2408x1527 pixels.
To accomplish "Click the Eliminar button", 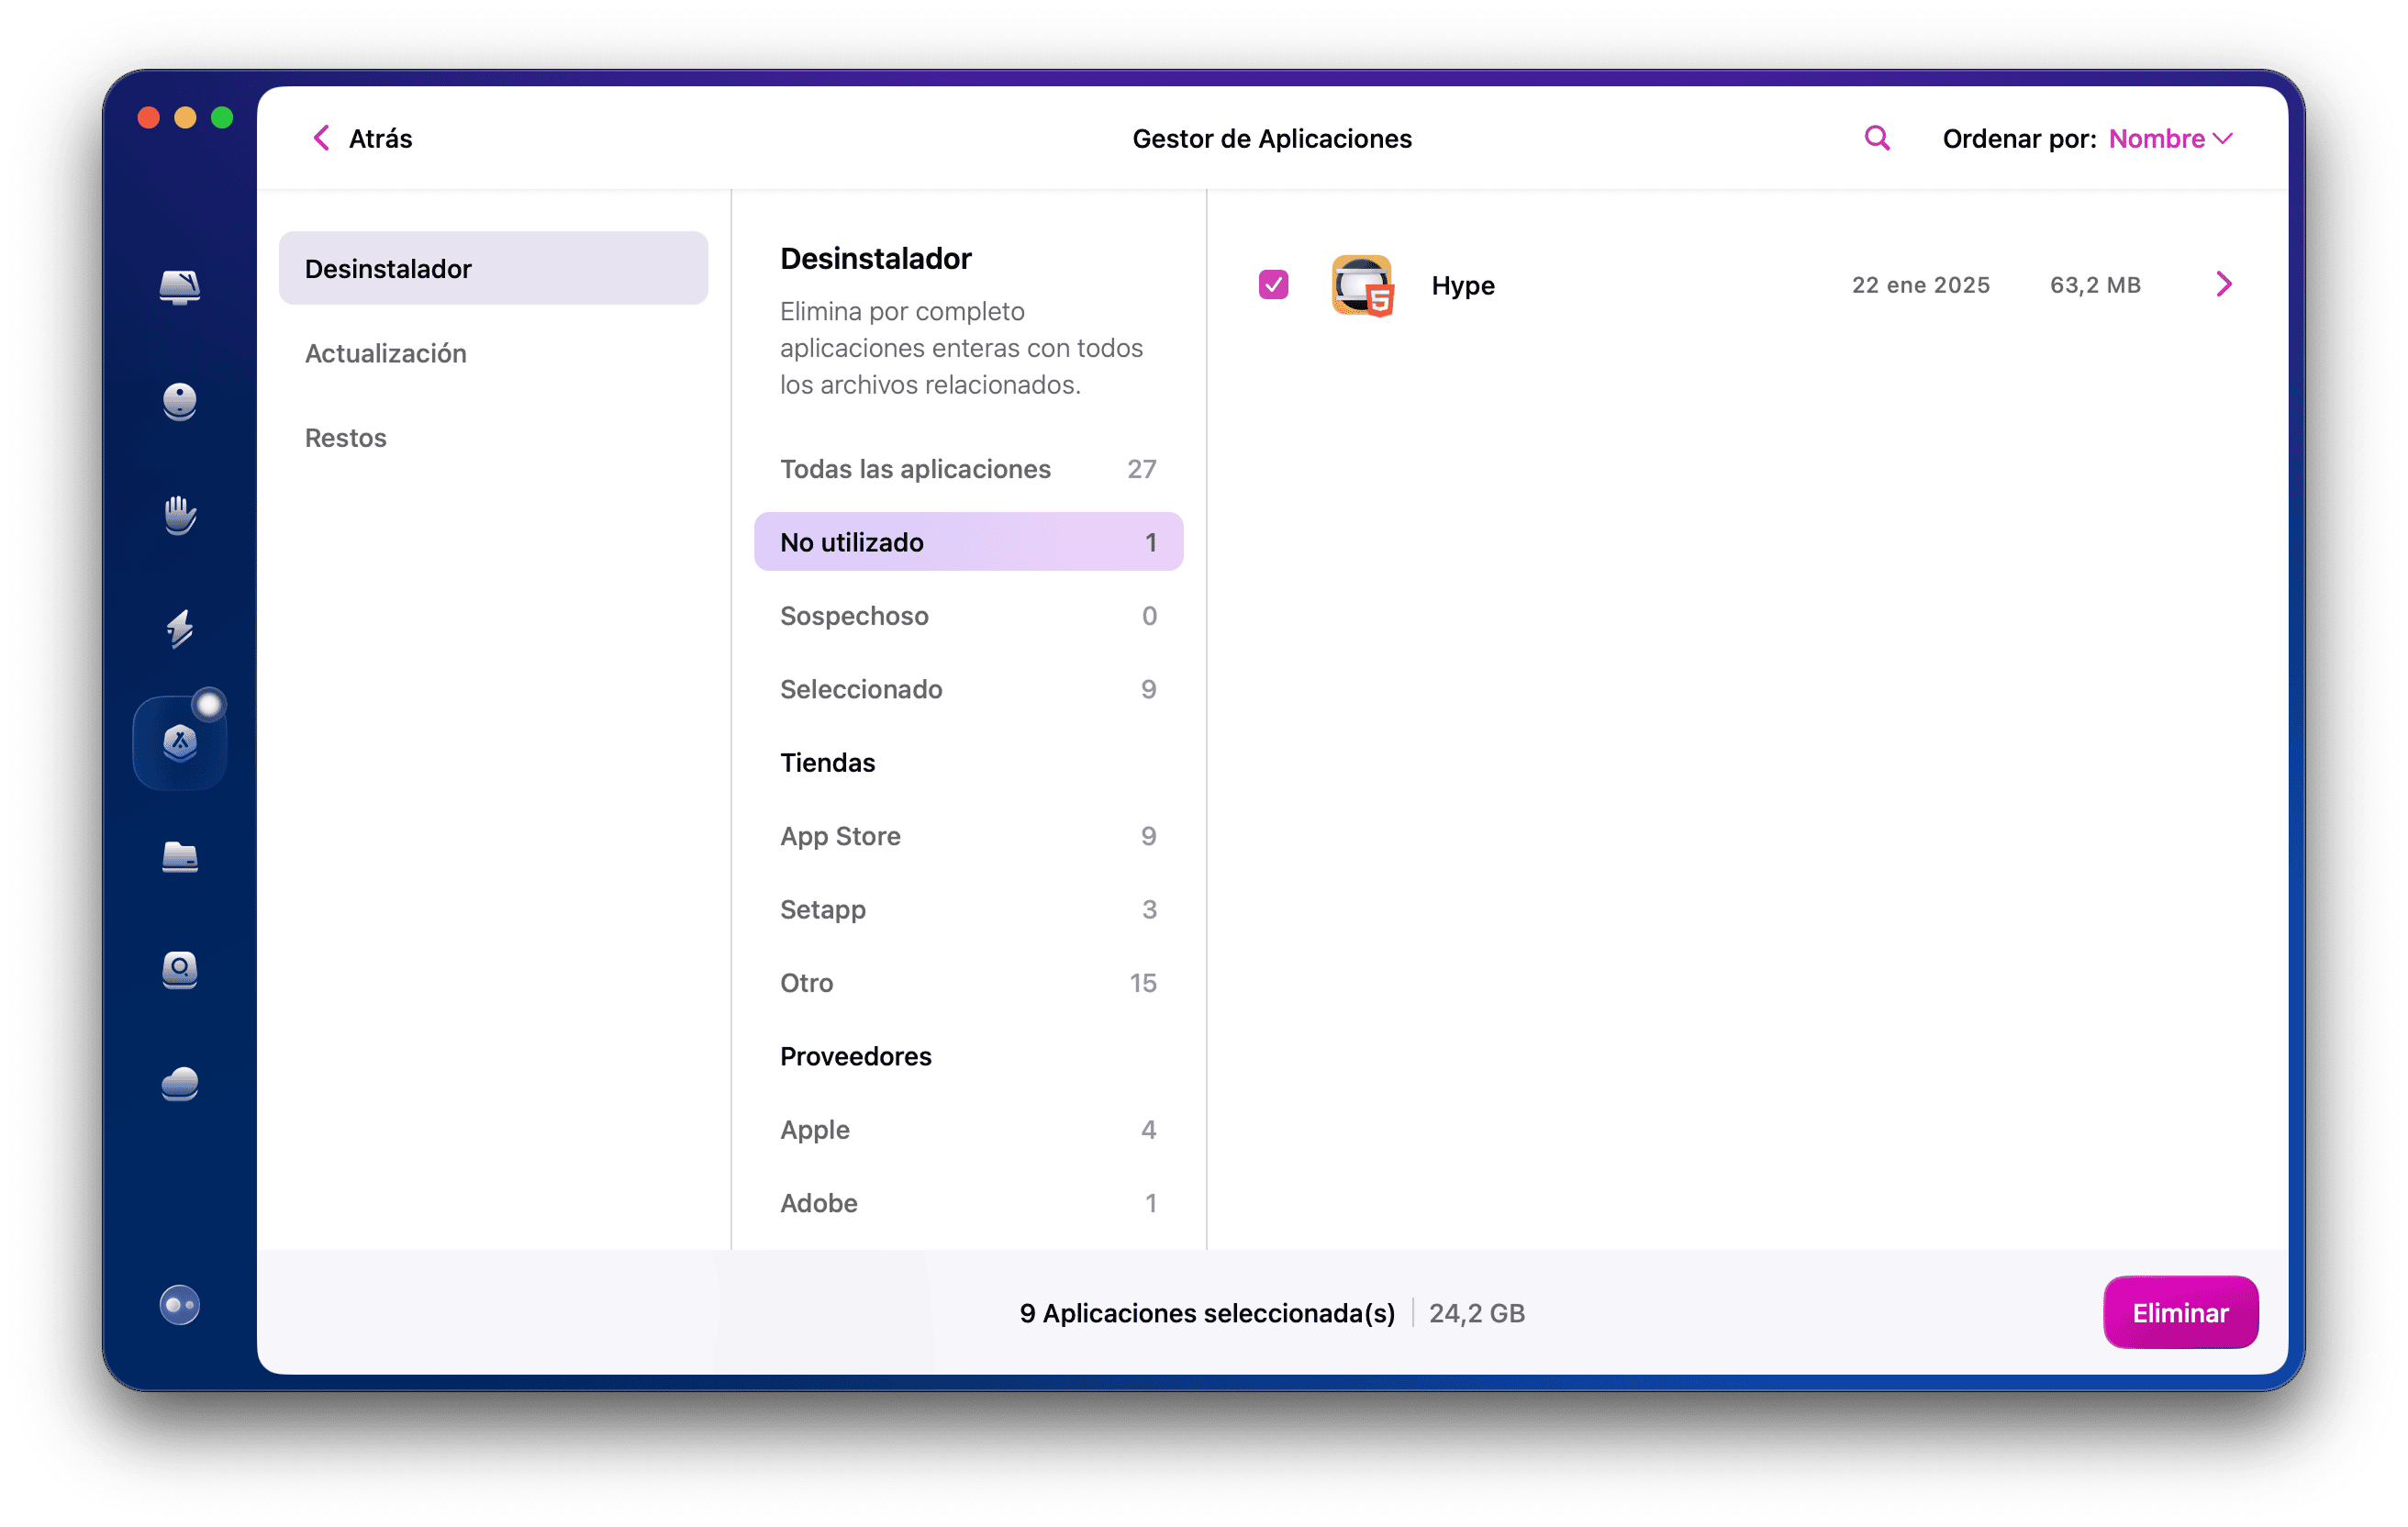I will tap(2180, 1312).
